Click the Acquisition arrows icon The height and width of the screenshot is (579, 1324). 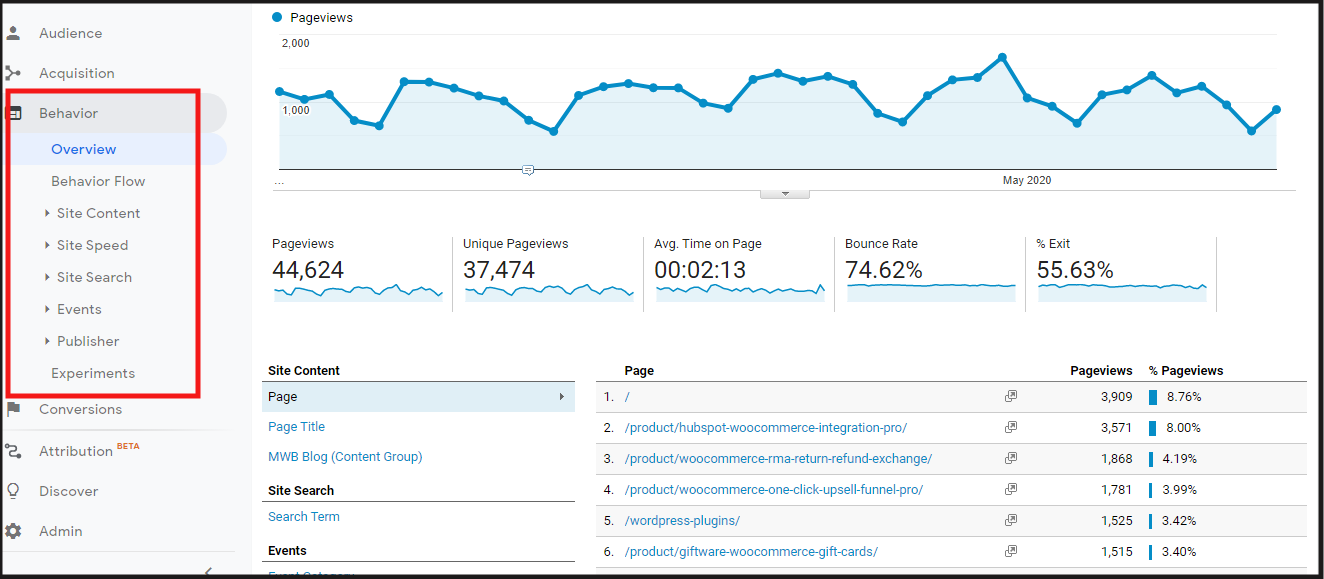coord(13,73)
